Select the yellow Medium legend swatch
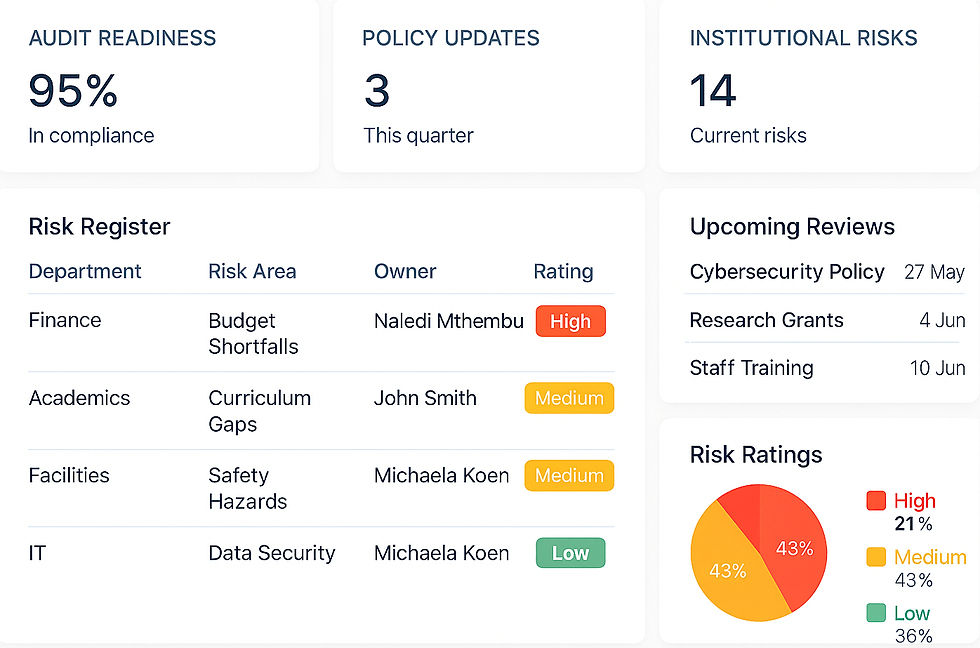This screenshot has height=648, width=980. 876,557
